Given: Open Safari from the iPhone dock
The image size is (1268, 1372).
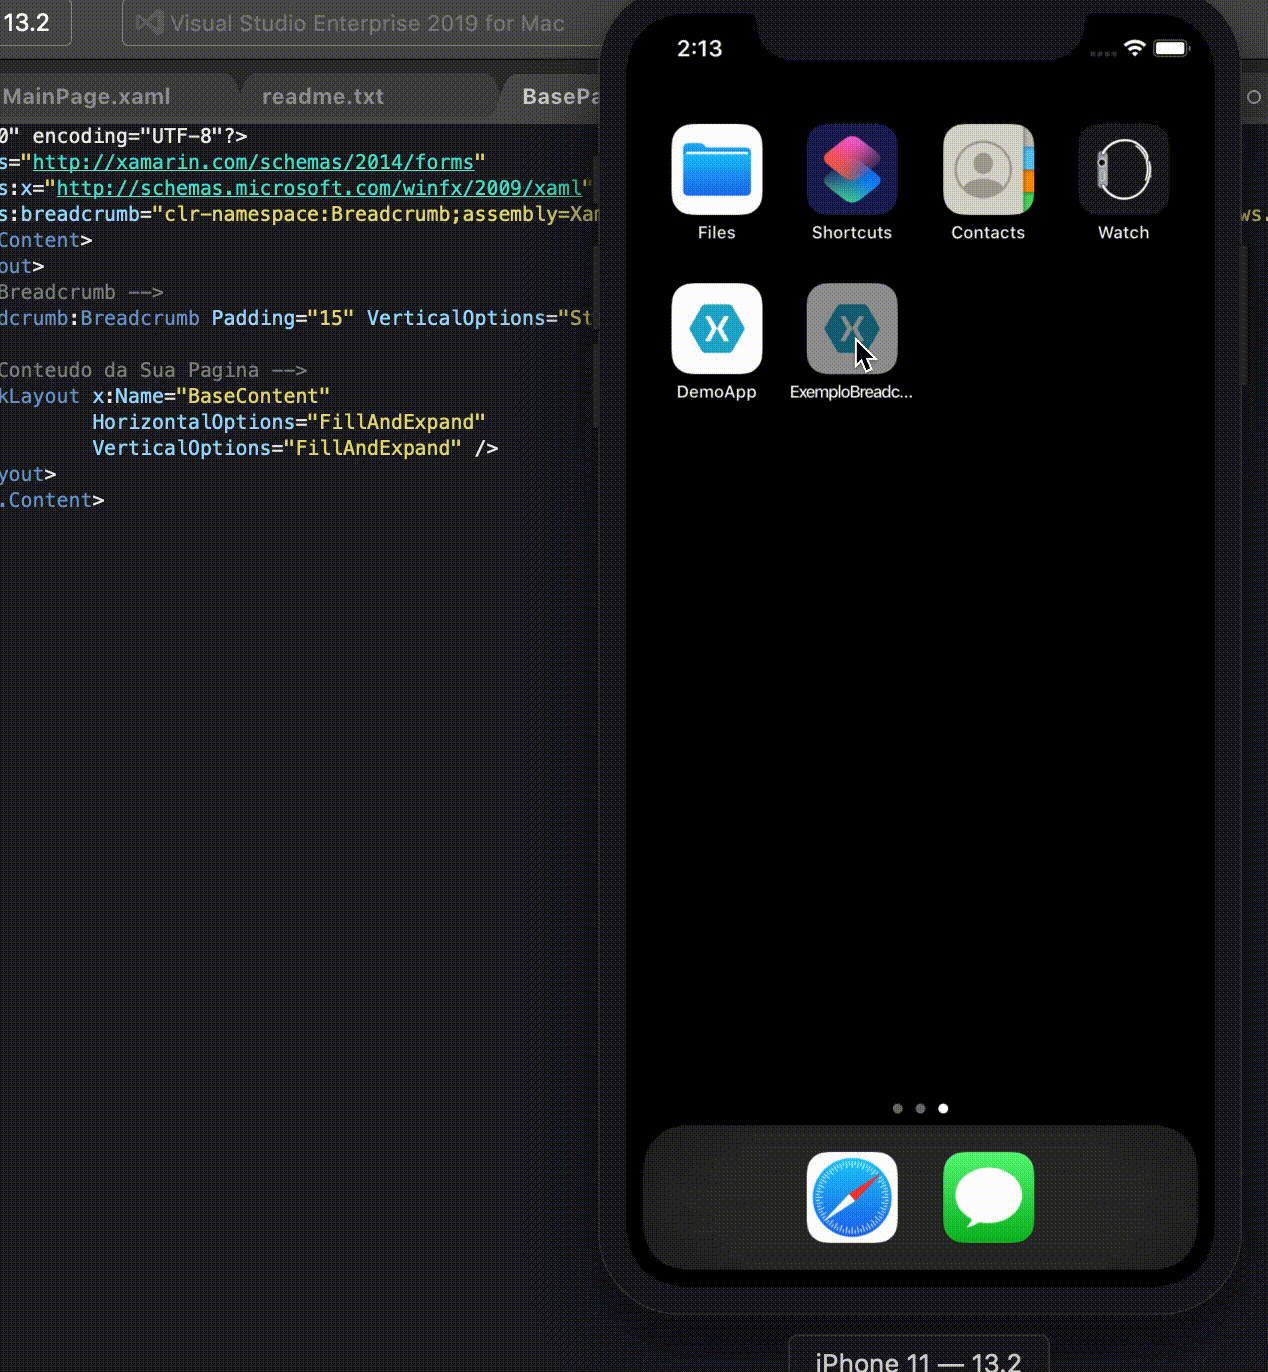Looking at the screenshot, I should point(852,1197).
